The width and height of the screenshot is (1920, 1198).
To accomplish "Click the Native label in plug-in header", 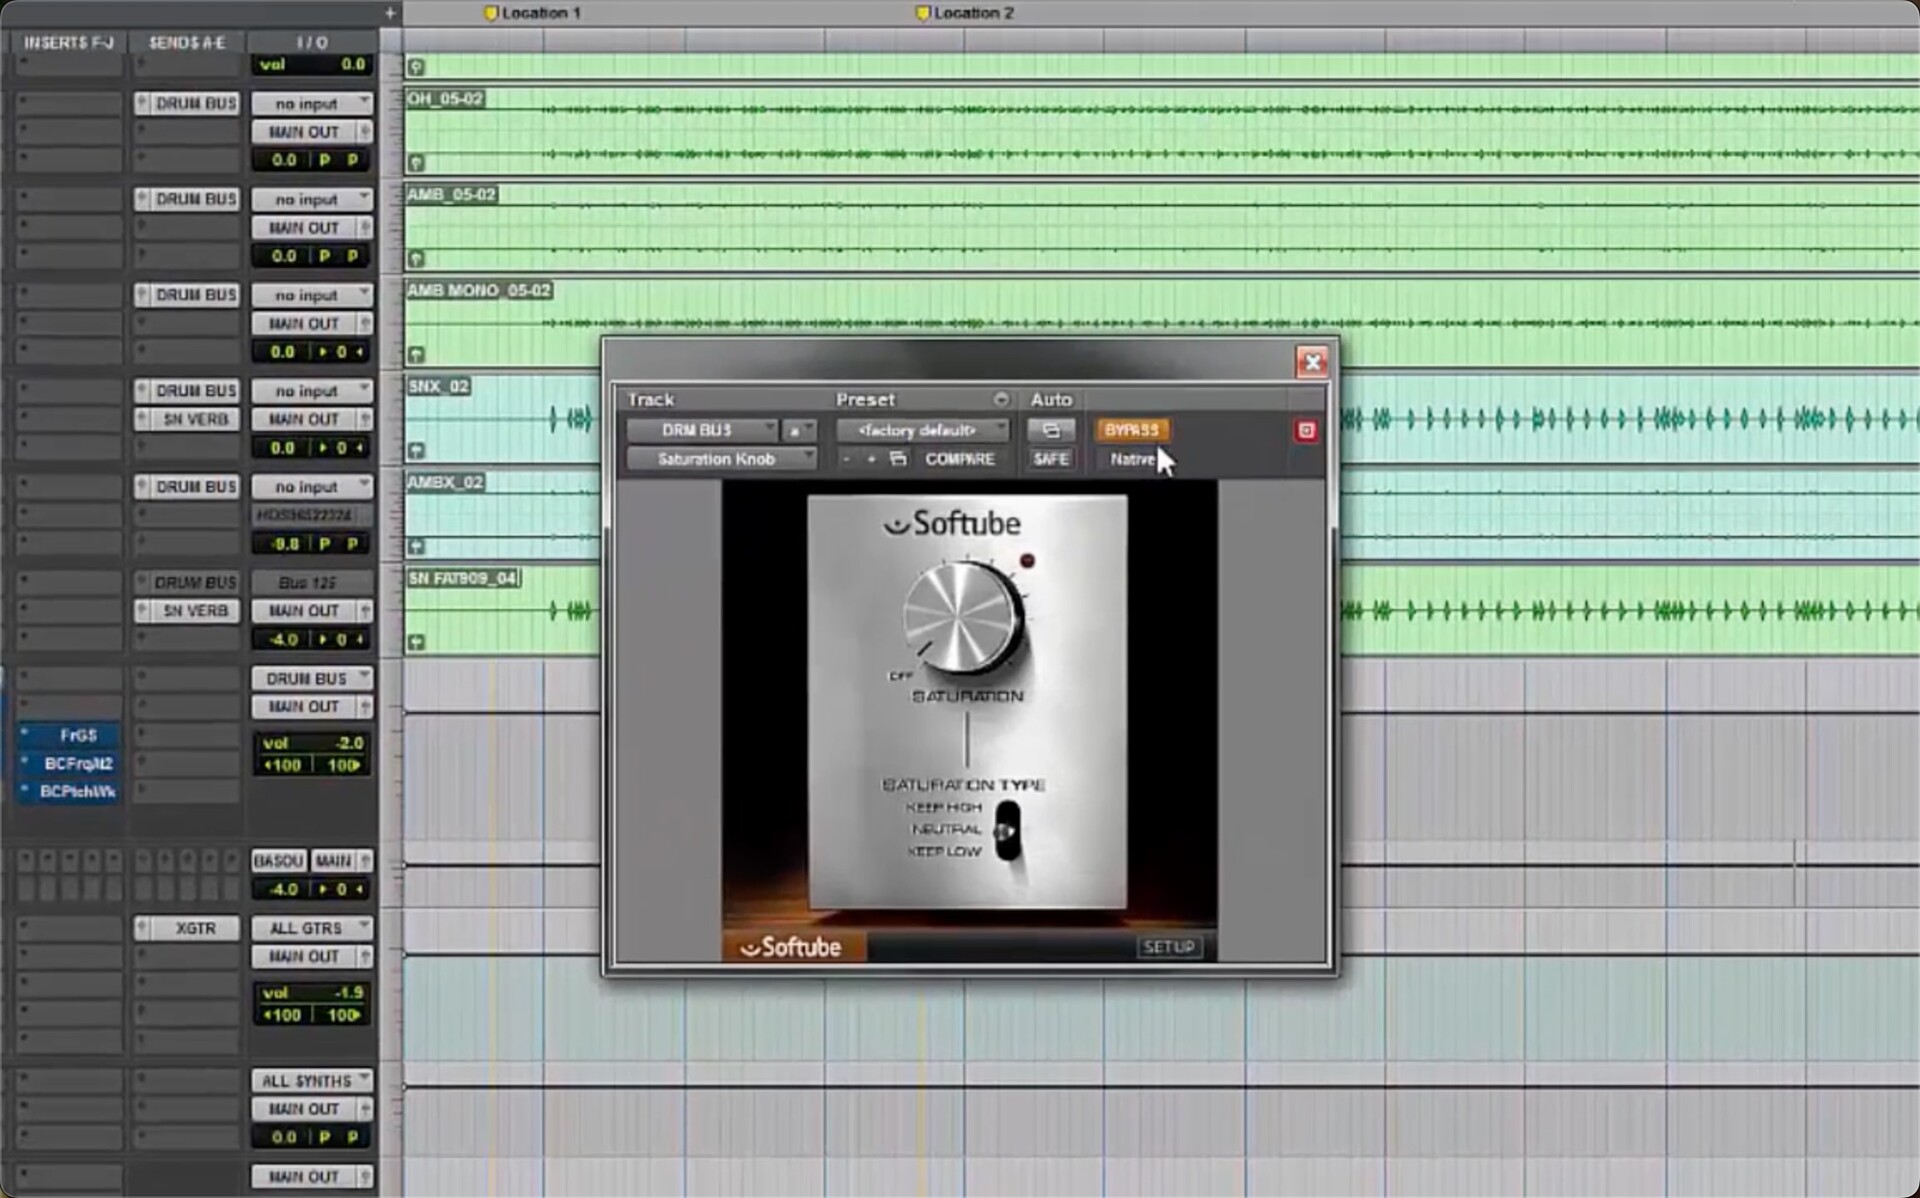I will tap(1132, 459).
